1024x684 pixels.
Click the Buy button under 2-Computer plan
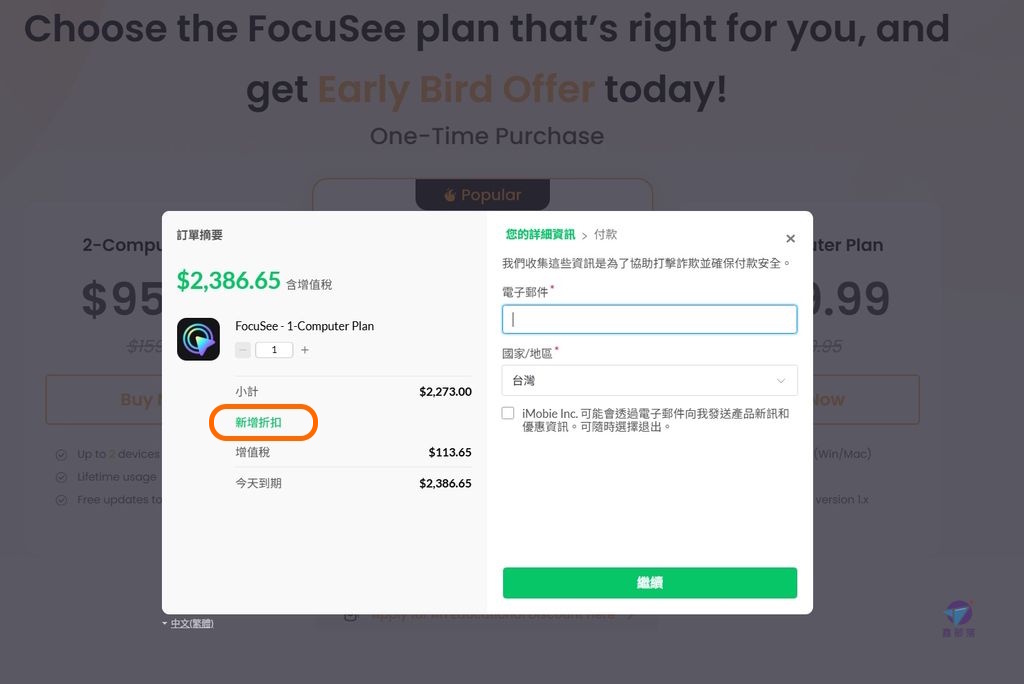click(104, 399)
